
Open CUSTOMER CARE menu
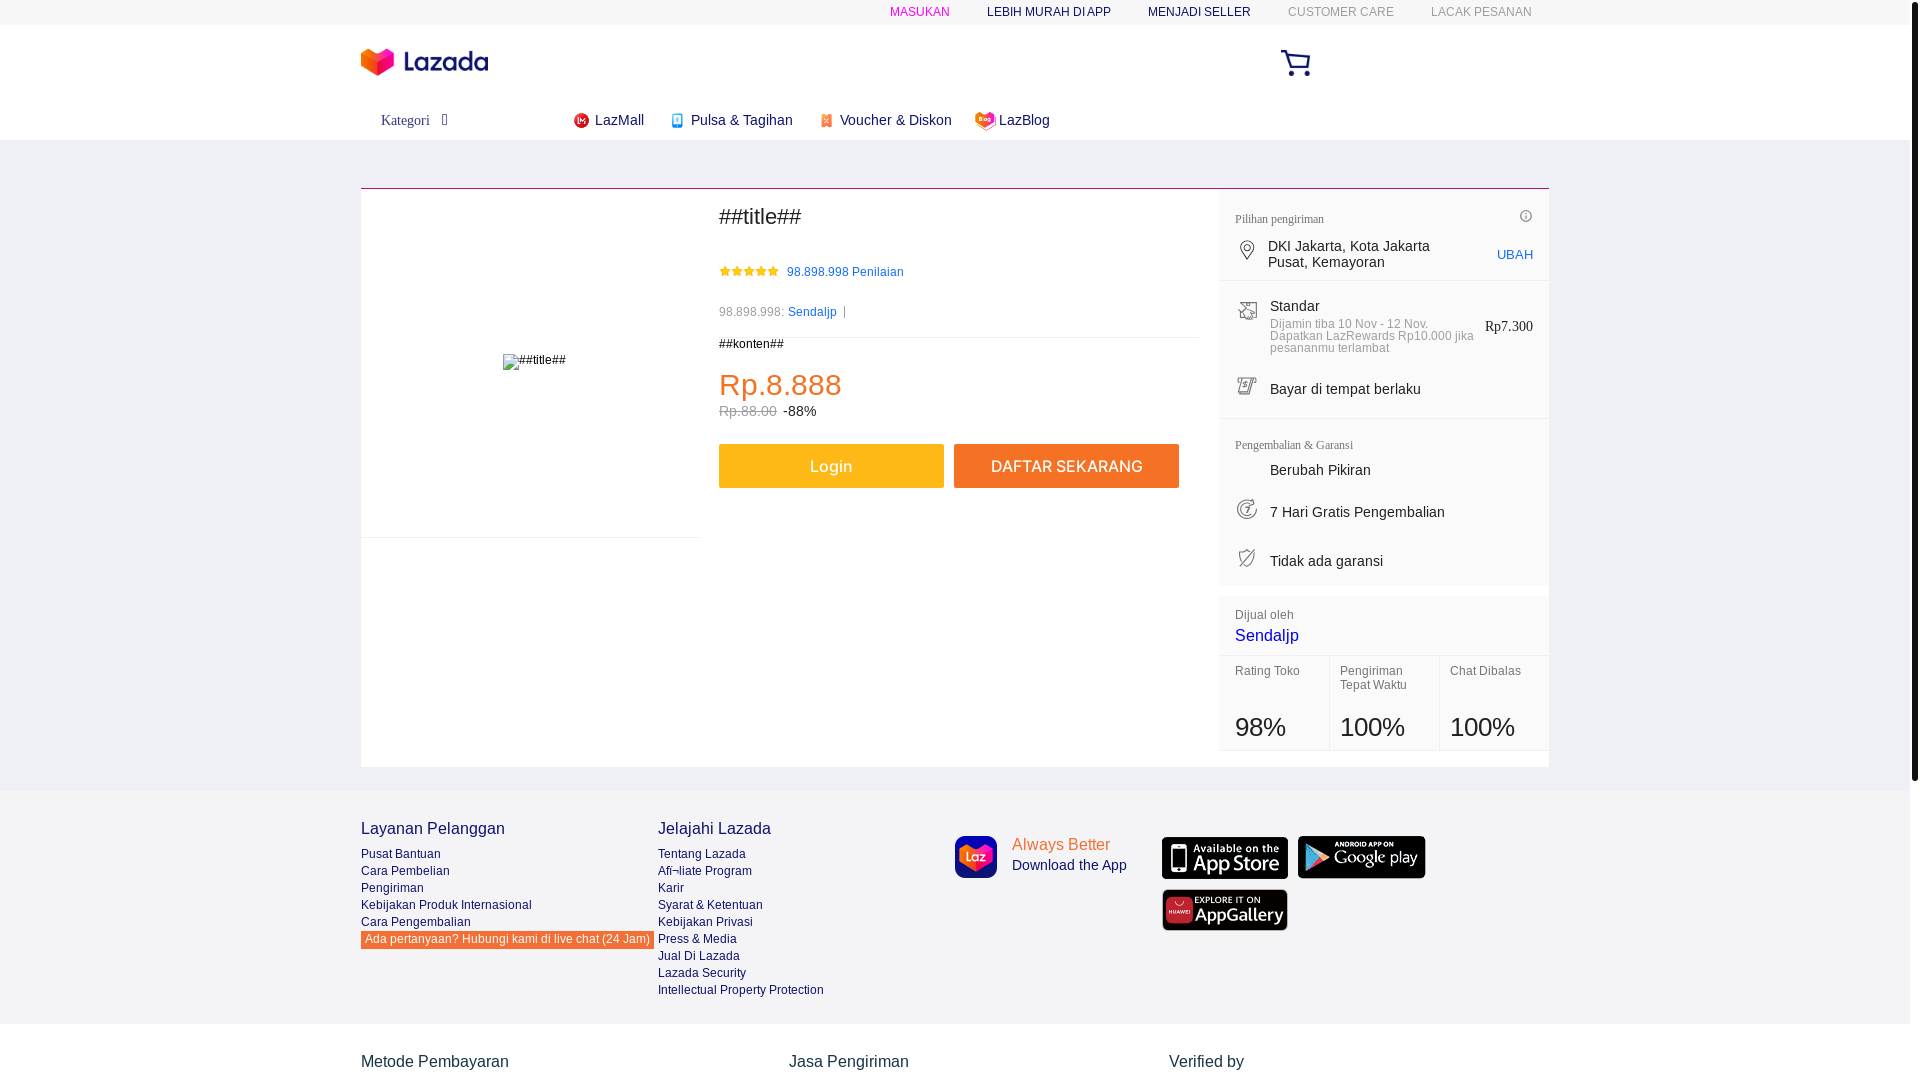[x=1341, y=12]
